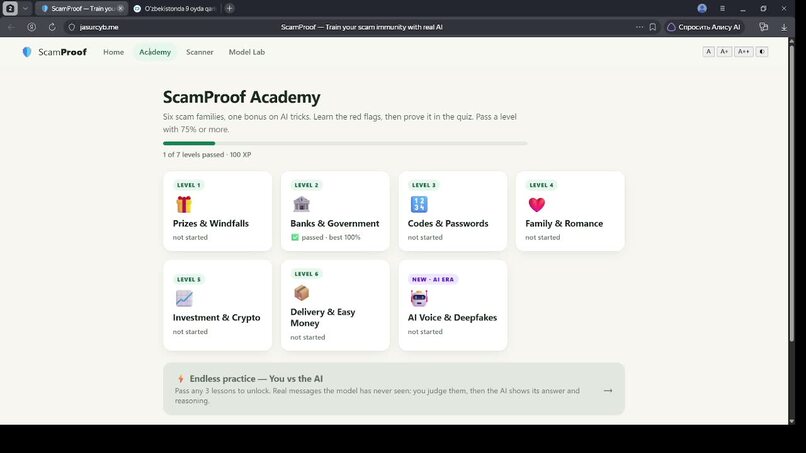Click the LEVEL 2 badge
806x453 pixels.
(x=306, y=185)
